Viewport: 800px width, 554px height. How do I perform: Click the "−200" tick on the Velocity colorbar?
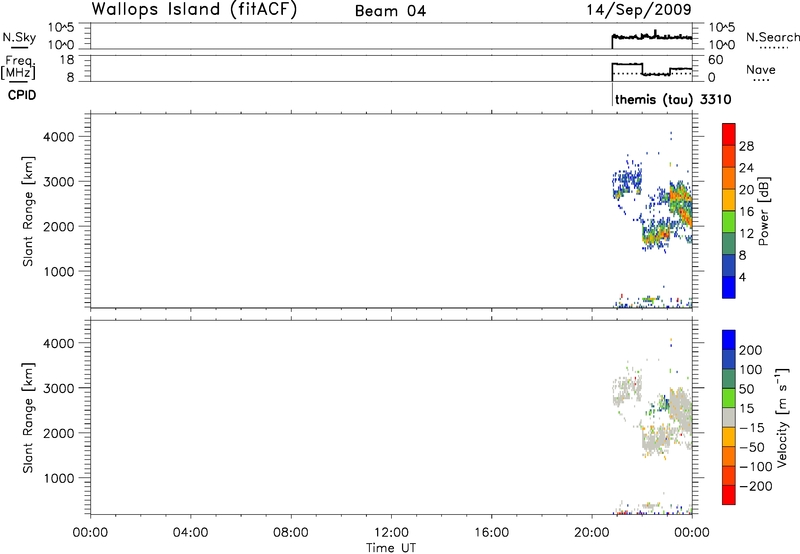pos(756,486)
